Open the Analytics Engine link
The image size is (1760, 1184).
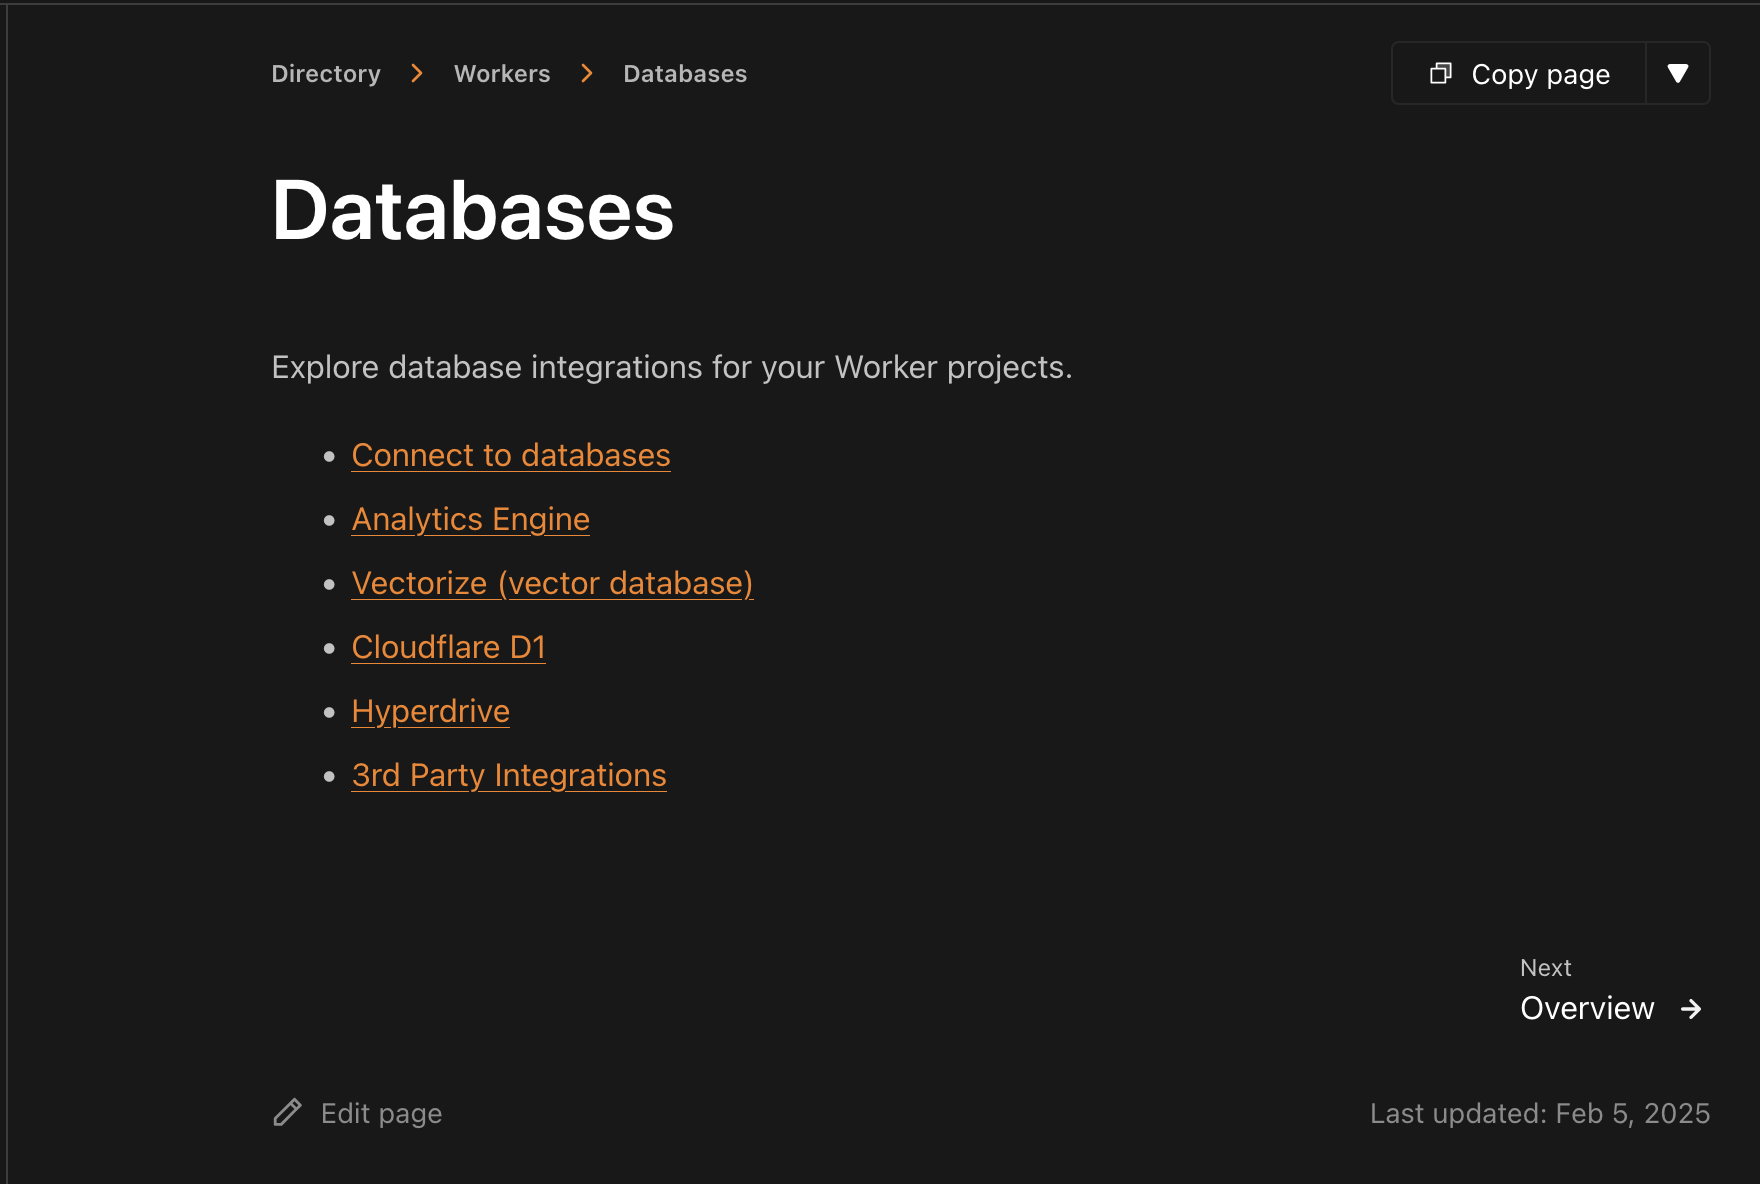click(x=471, y=519)
